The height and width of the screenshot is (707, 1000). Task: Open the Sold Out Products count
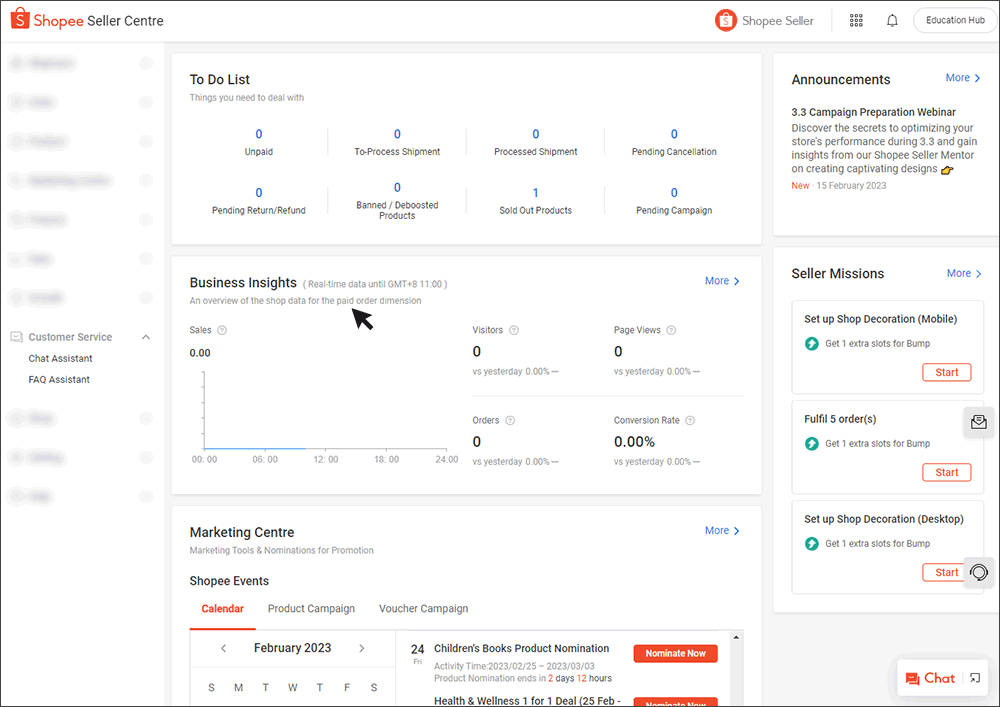[x=535, y=193]
